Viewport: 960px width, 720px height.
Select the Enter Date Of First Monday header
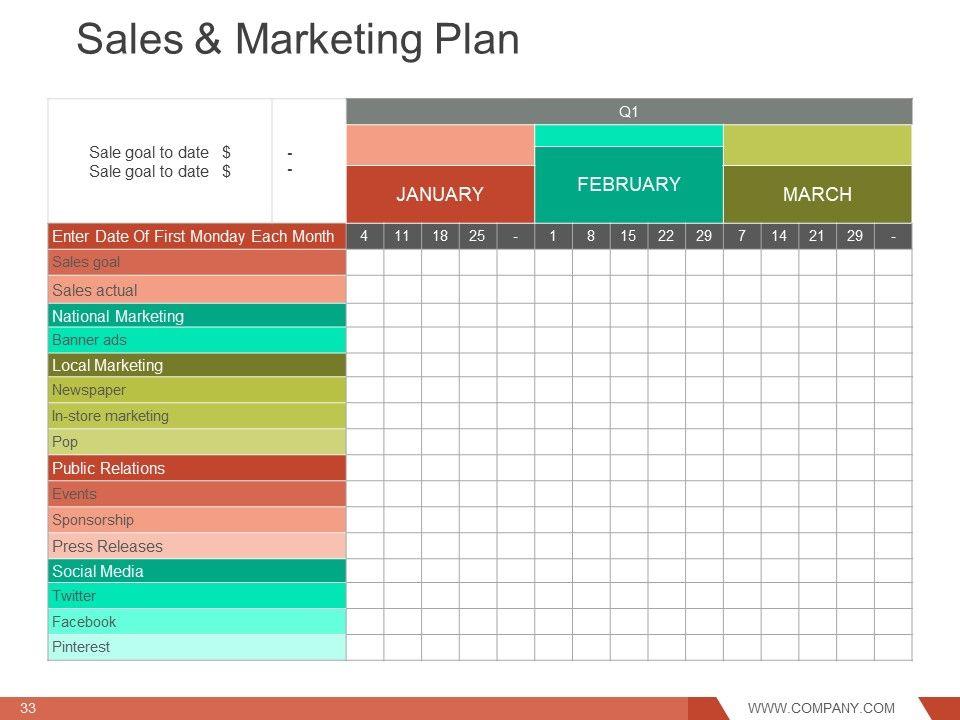click(x=193, y=237)
